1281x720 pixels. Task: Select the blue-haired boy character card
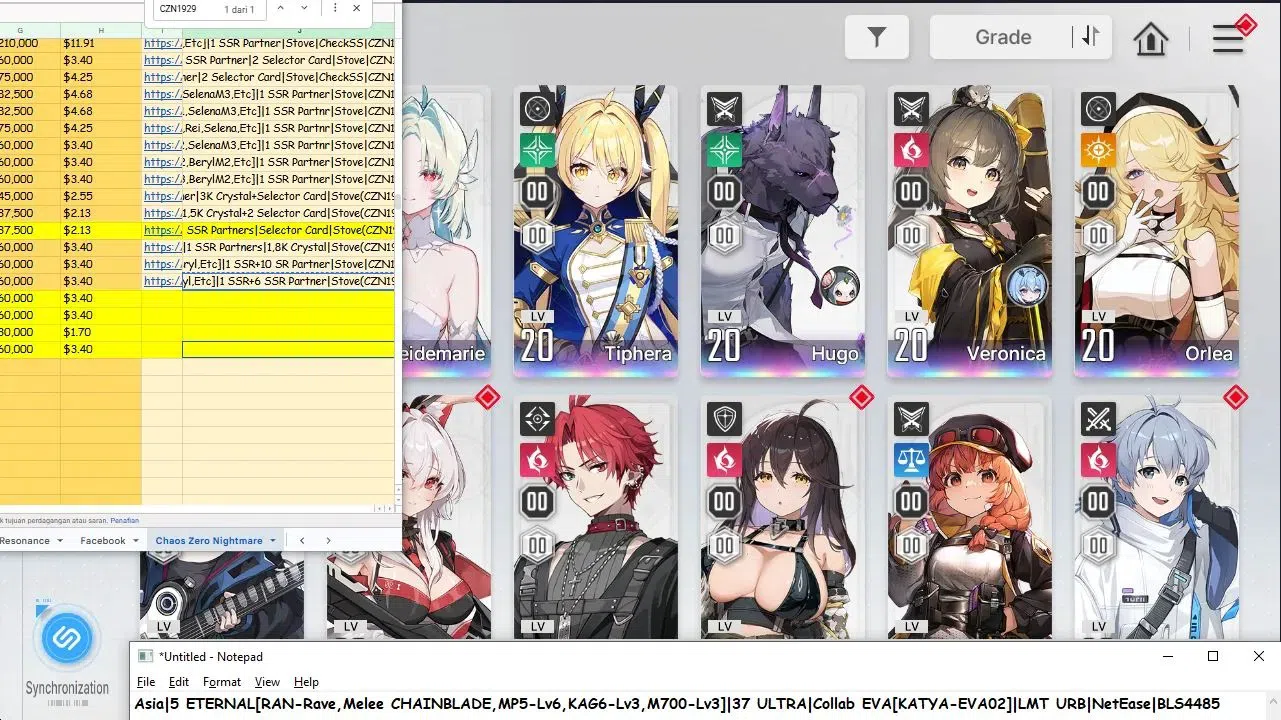click(x=1157, y=518)
